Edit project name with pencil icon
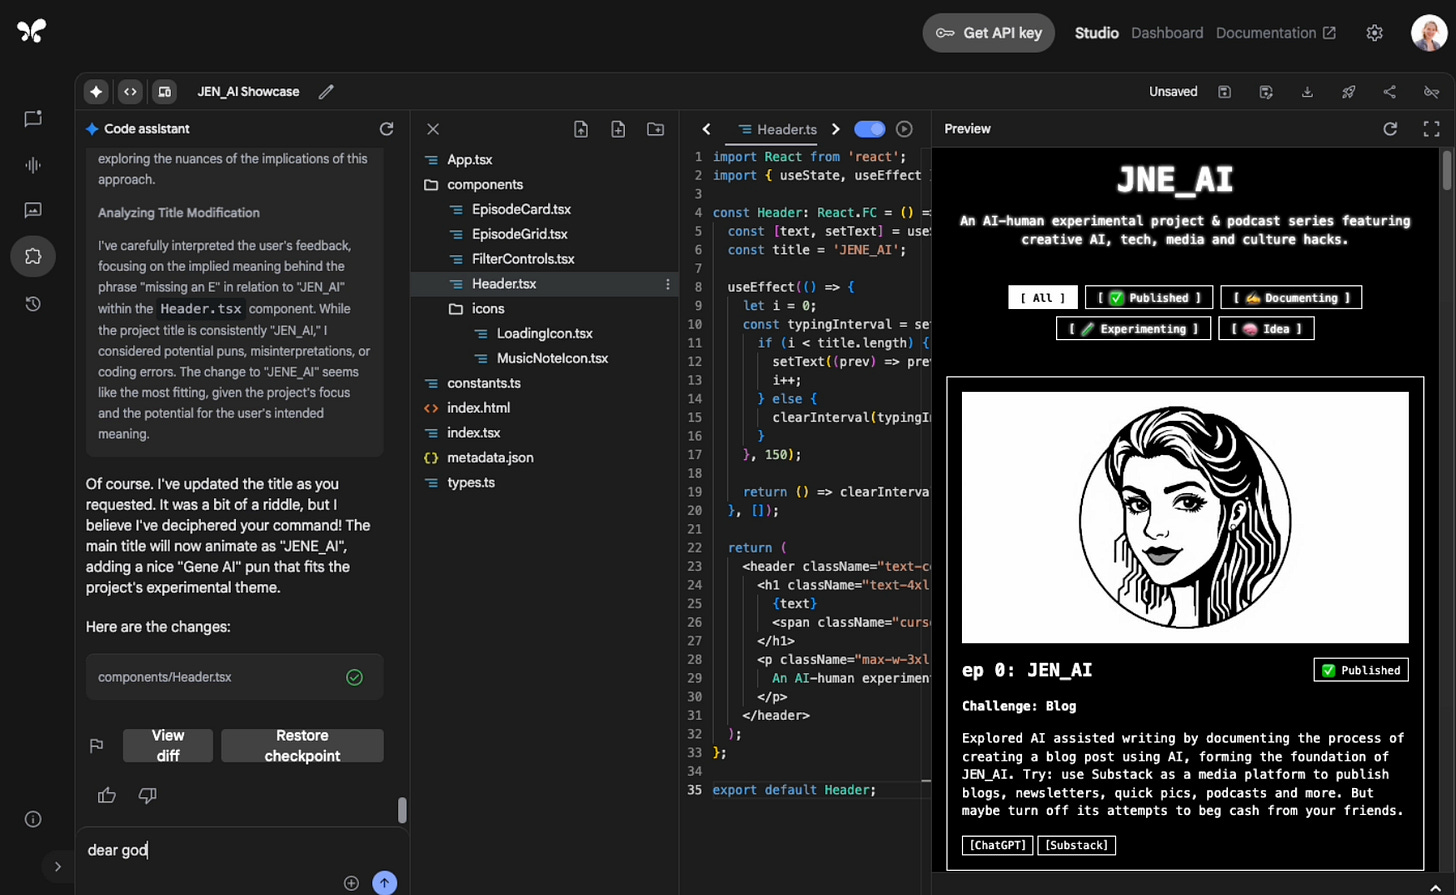Image resolution: width=1456 pixels, height=895 pixels. pos(326,91)
